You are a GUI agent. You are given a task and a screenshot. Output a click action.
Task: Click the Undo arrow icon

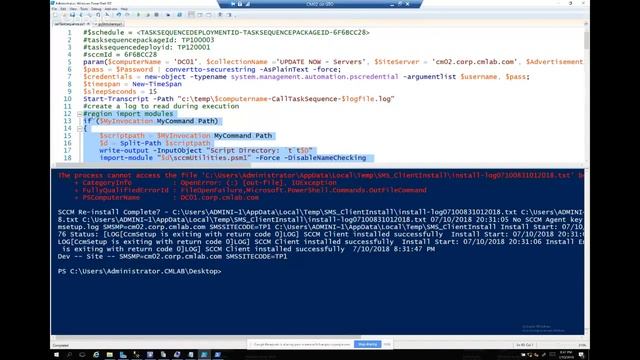pyautogui.click(x=118, y=15)
